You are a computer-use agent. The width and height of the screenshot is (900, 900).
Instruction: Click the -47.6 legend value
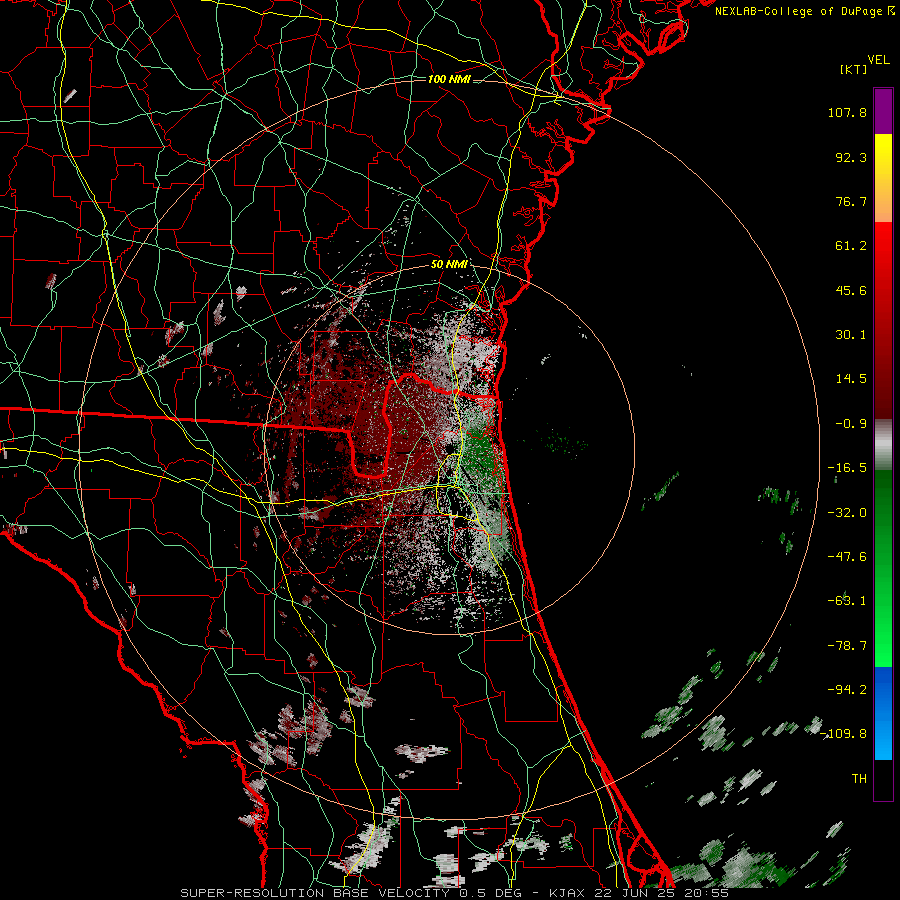[847, 556]
